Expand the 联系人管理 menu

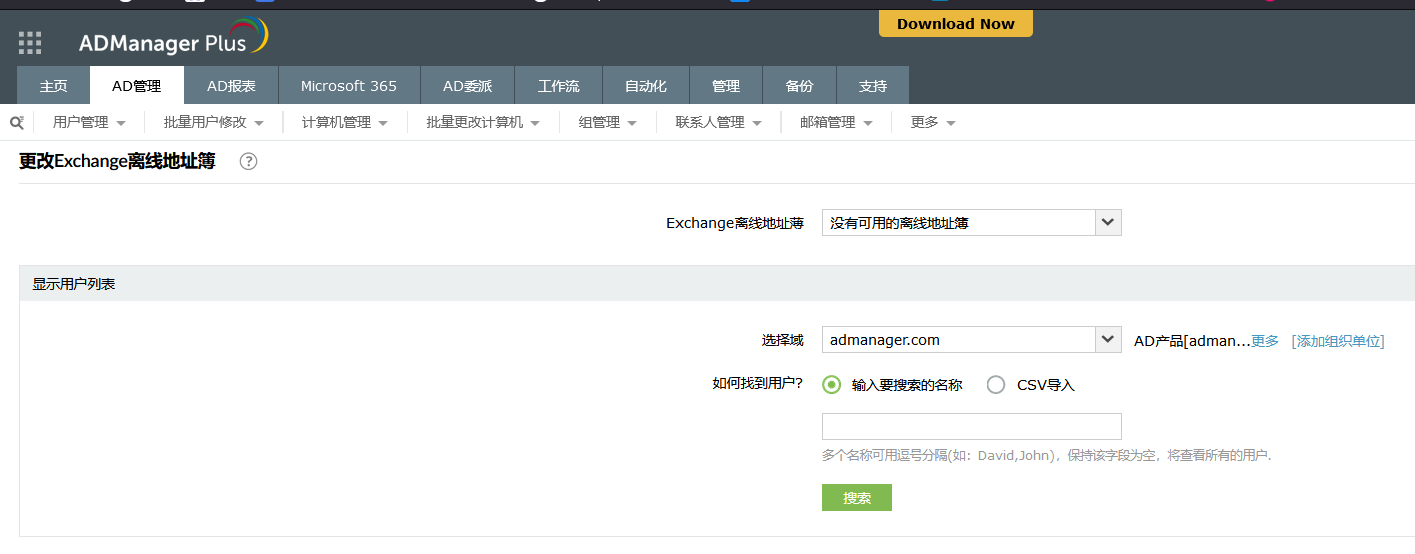(x=719, y=122)
